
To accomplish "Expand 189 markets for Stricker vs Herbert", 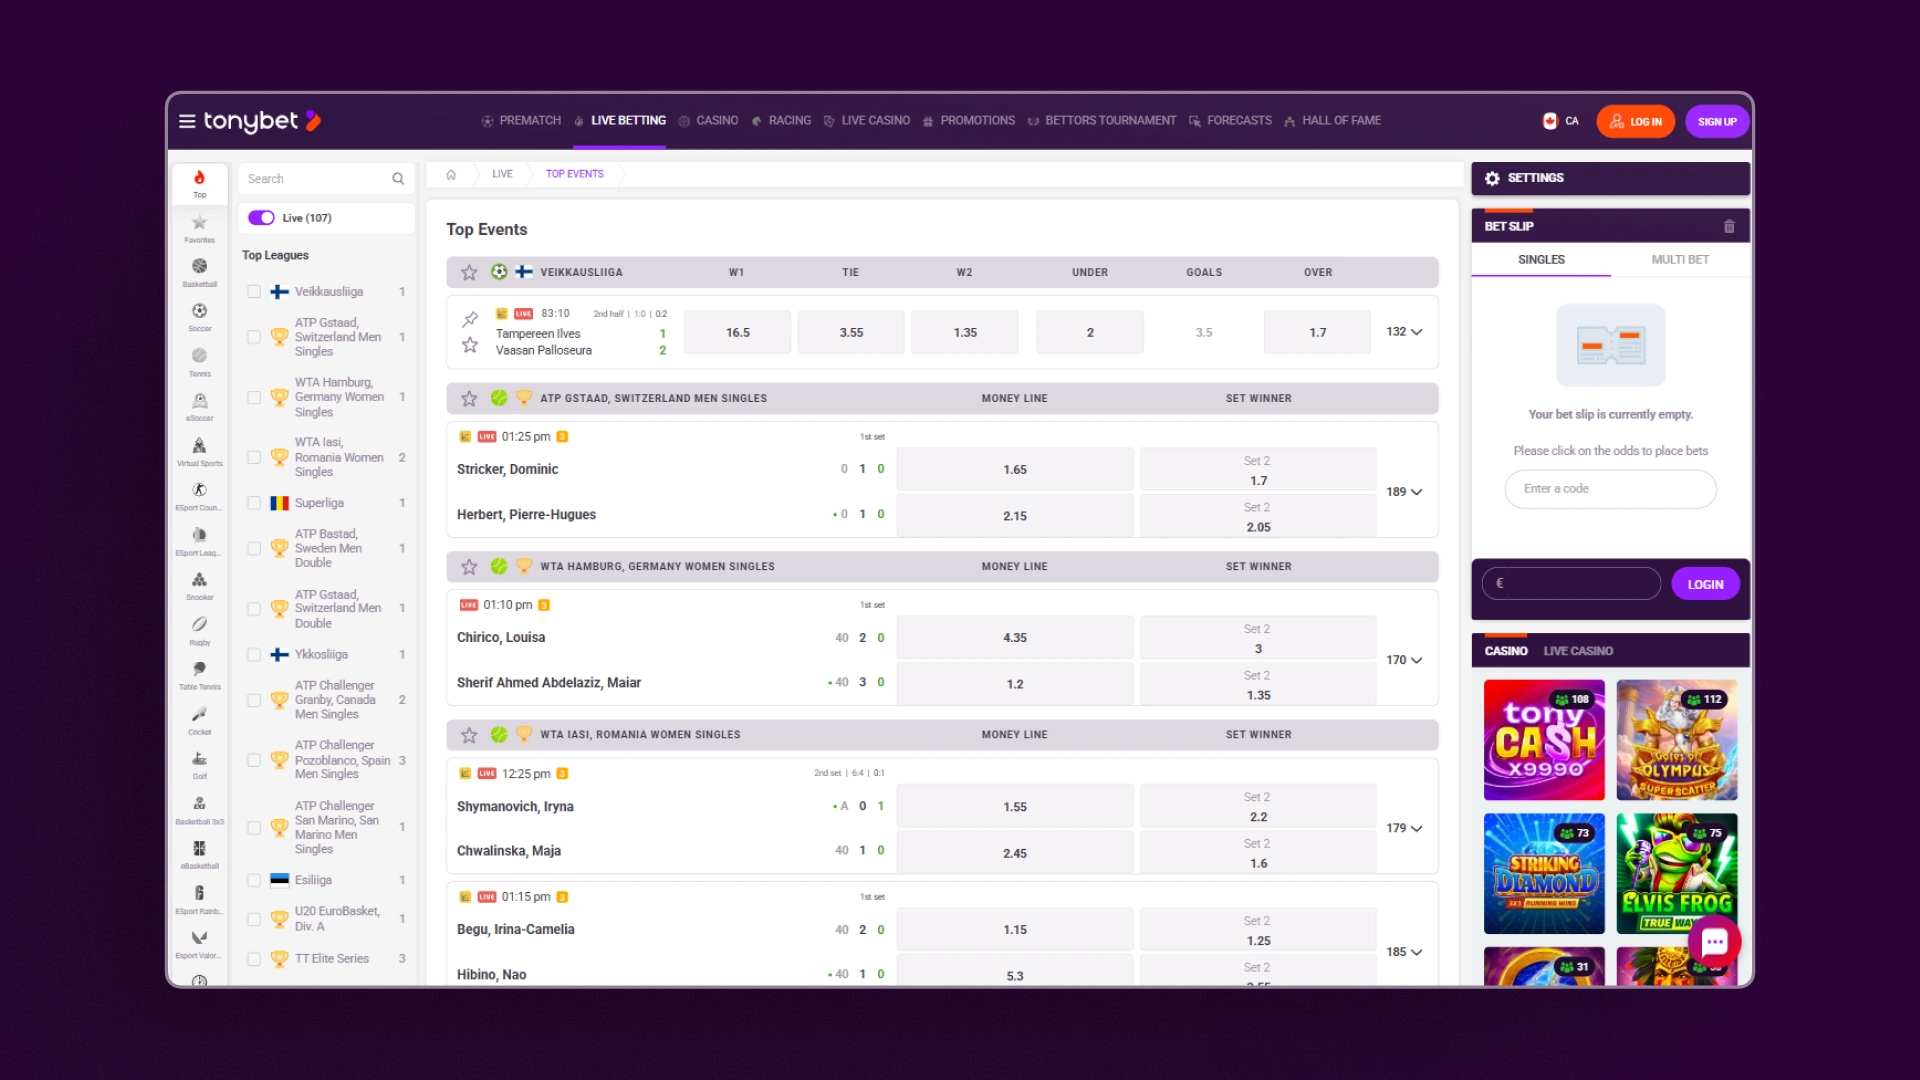I will tap(1404, 492).
